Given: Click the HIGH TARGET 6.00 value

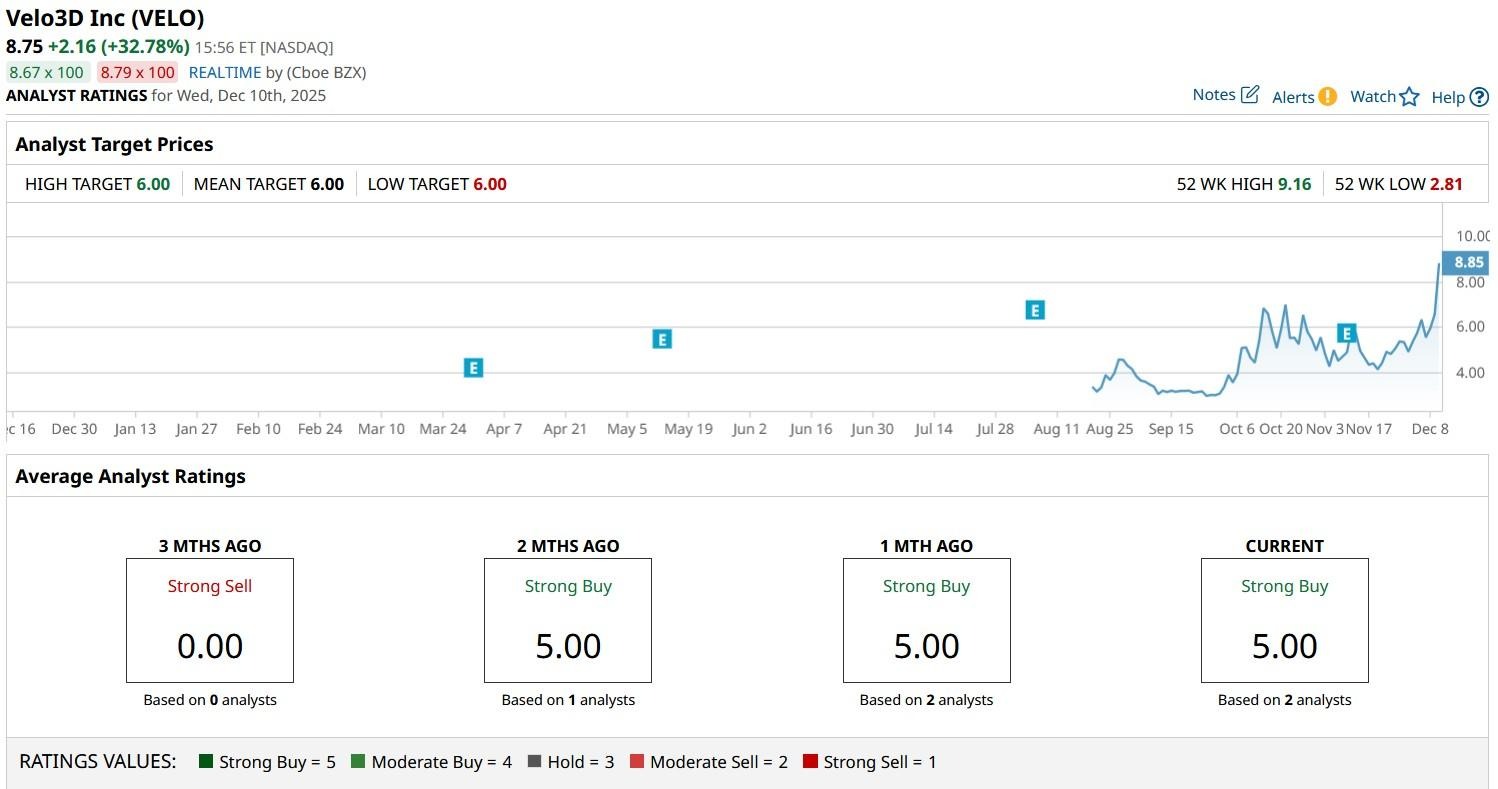Looking at the screenshot, I should pyautogui.click(x=153, y=184).
